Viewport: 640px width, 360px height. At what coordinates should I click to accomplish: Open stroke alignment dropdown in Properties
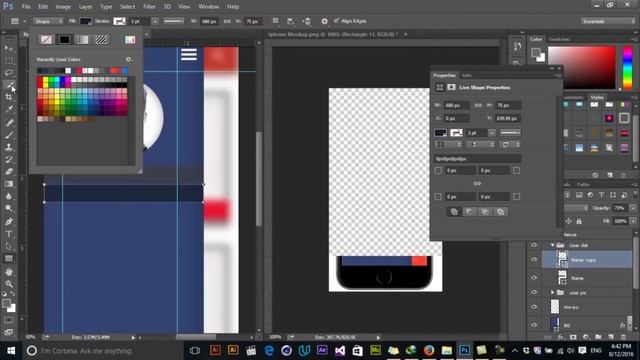pos(448,144)
